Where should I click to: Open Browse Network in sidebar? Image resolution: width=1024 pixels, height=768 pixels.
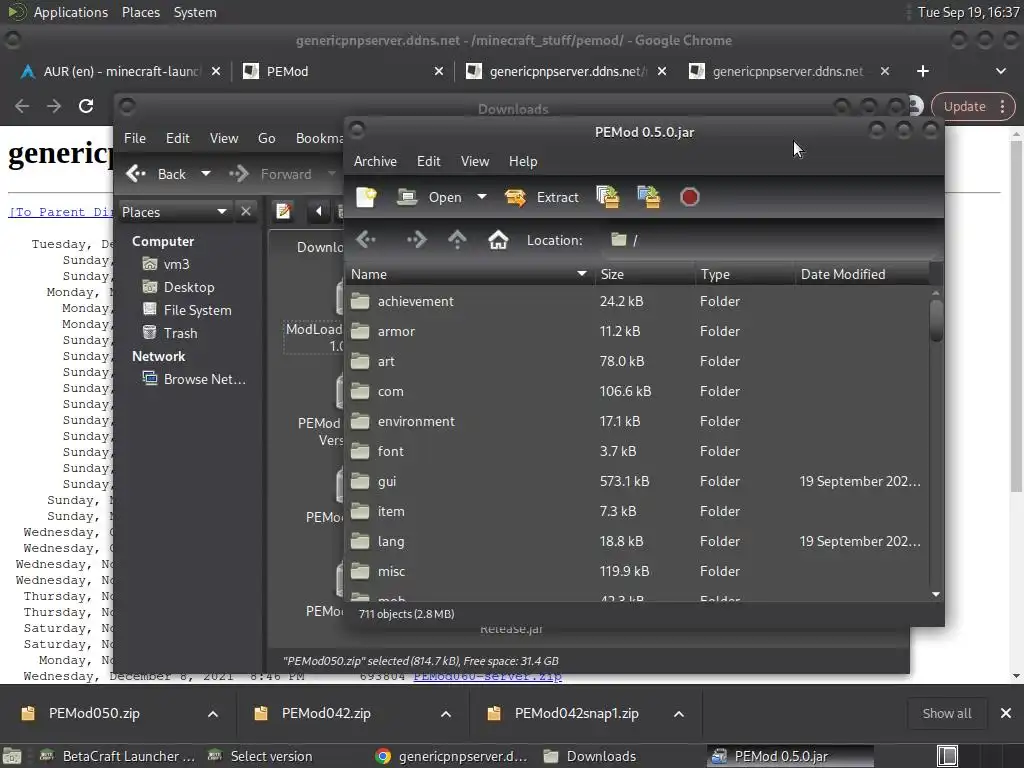tap(195, 379)
